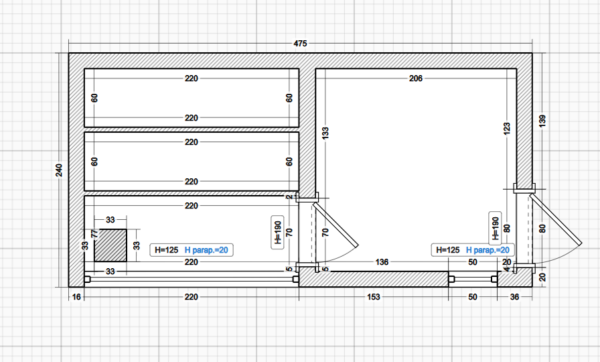600x362 pixels.
Task: Select the hatched 33x33 square column
Action: (x=111, y=245)
